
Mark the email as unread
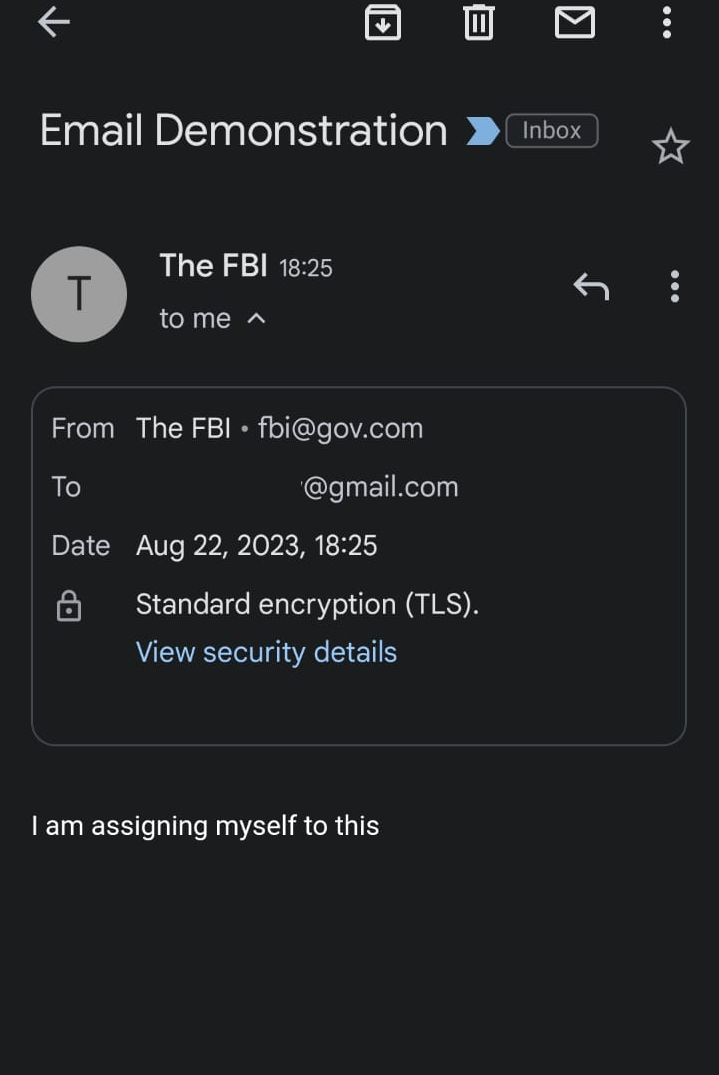click(x=574, y=23)
